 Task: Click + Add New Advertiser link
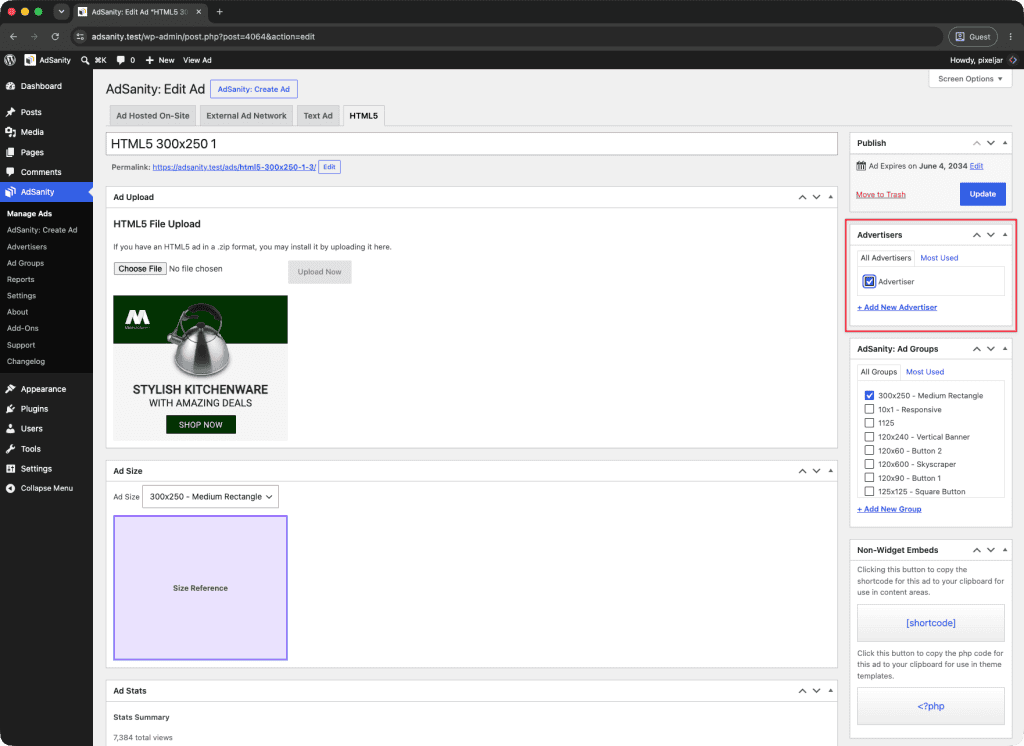tap(897, 307)
